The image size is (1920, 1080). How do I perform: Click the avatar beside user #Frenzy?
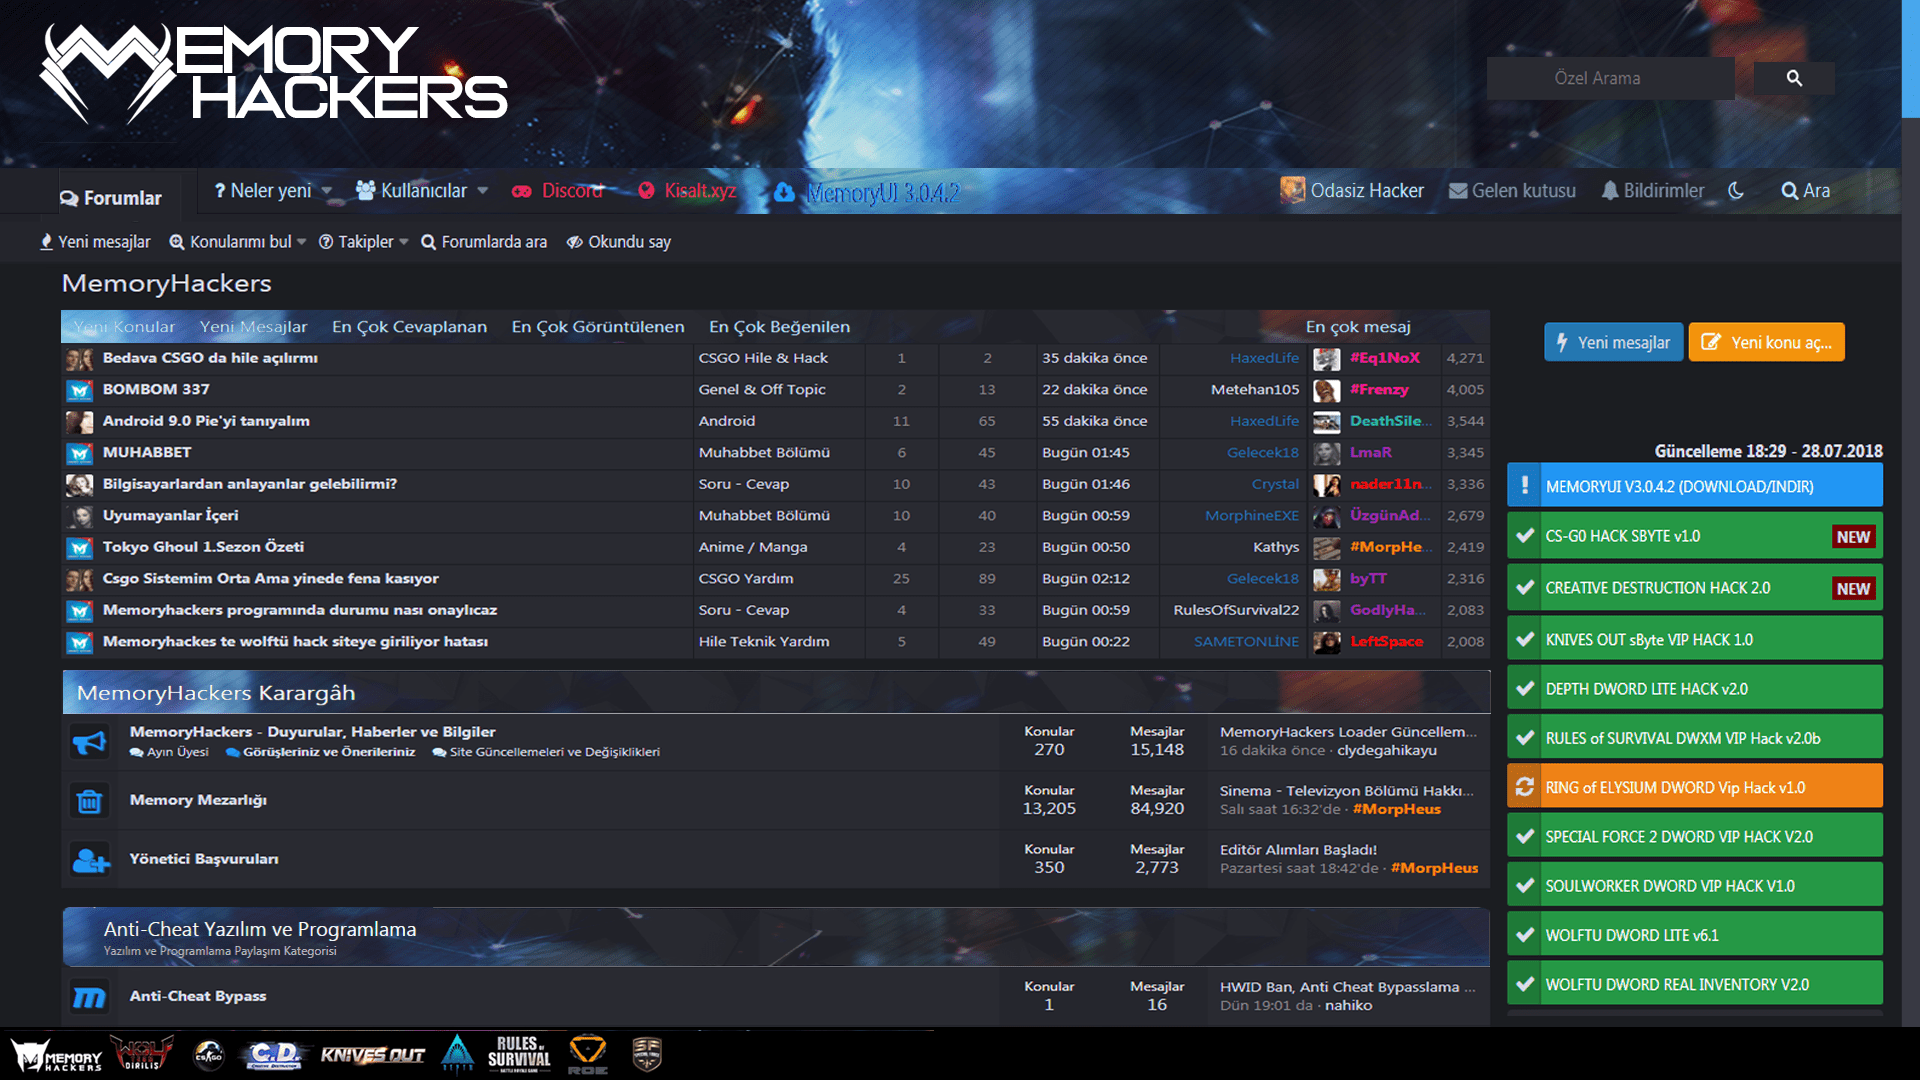click(1327, 390)
